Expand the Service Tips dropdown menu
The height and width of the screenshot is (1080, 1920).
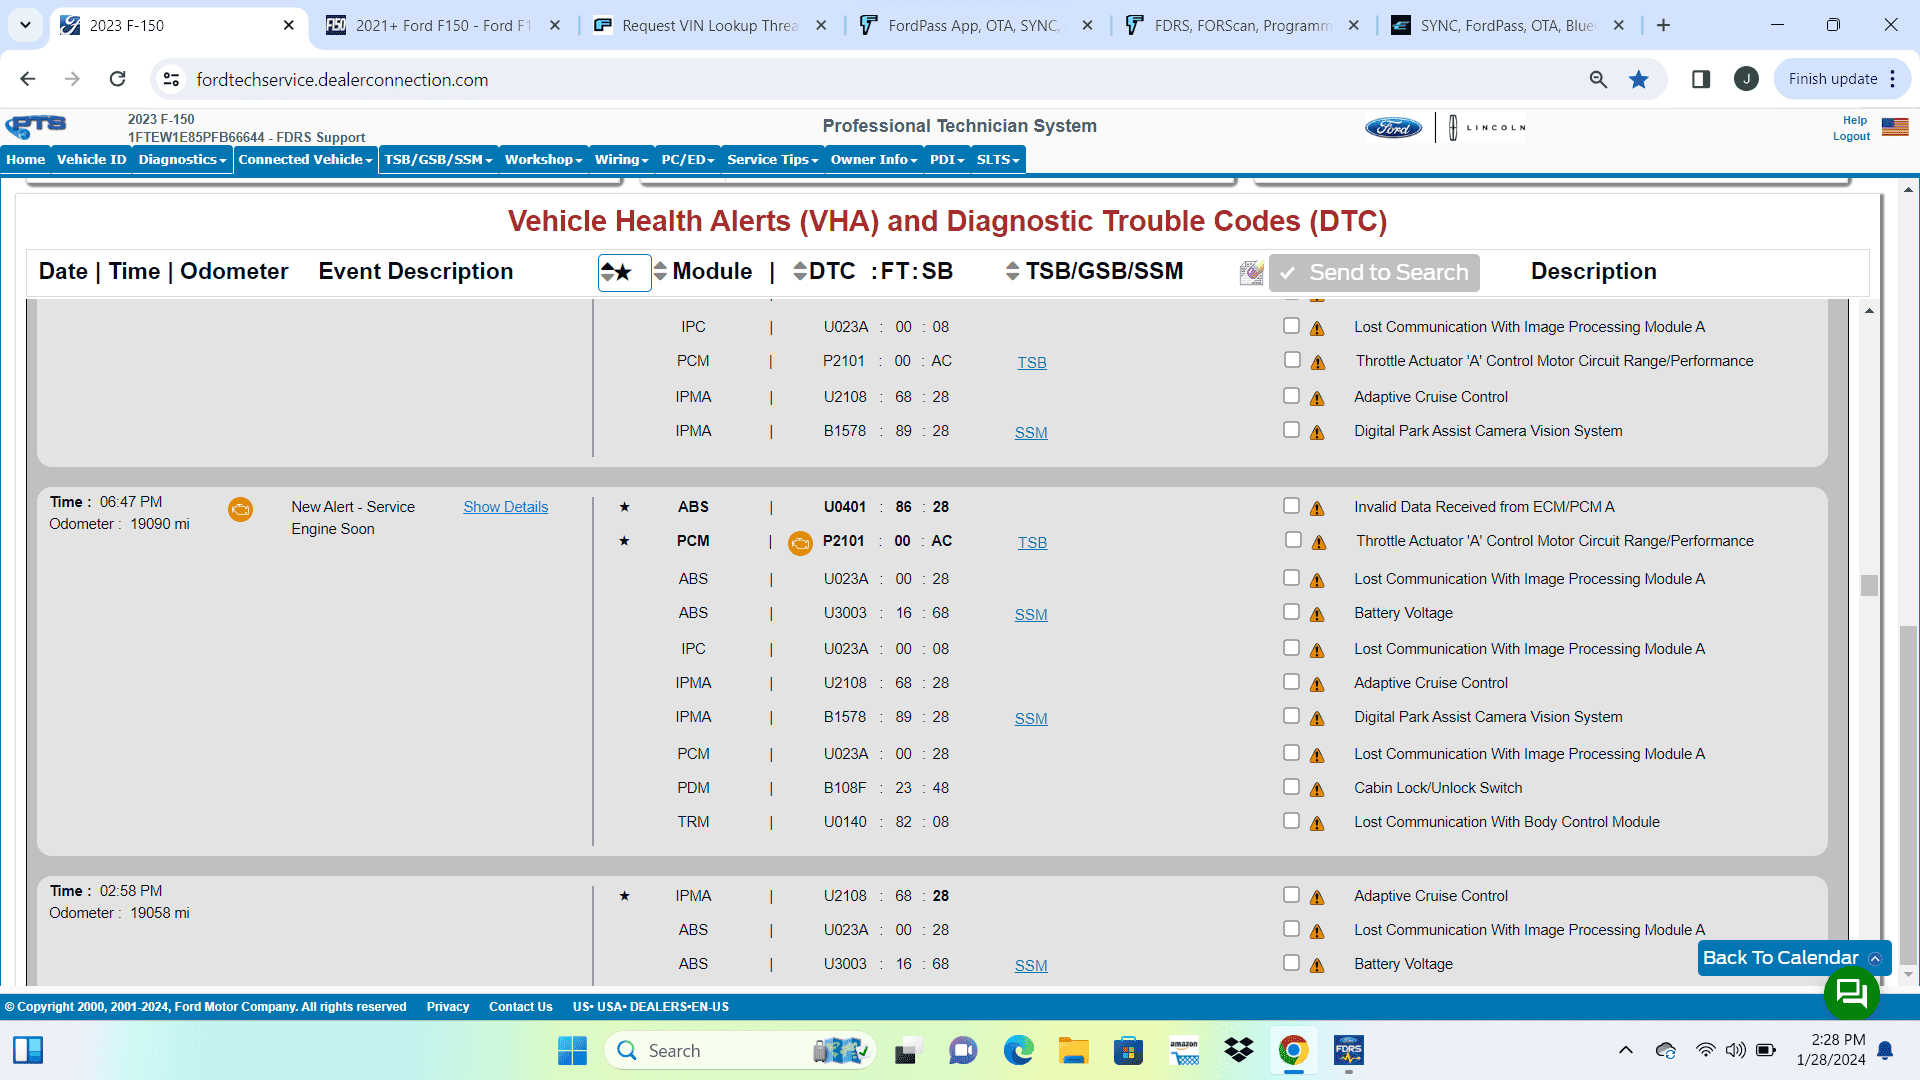[772, 160]
